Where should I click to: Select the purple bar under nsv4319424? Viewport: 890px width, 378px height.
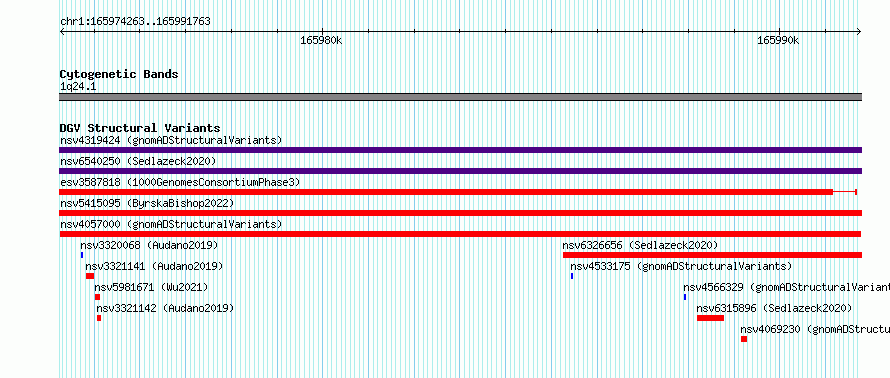click(460, 150)
